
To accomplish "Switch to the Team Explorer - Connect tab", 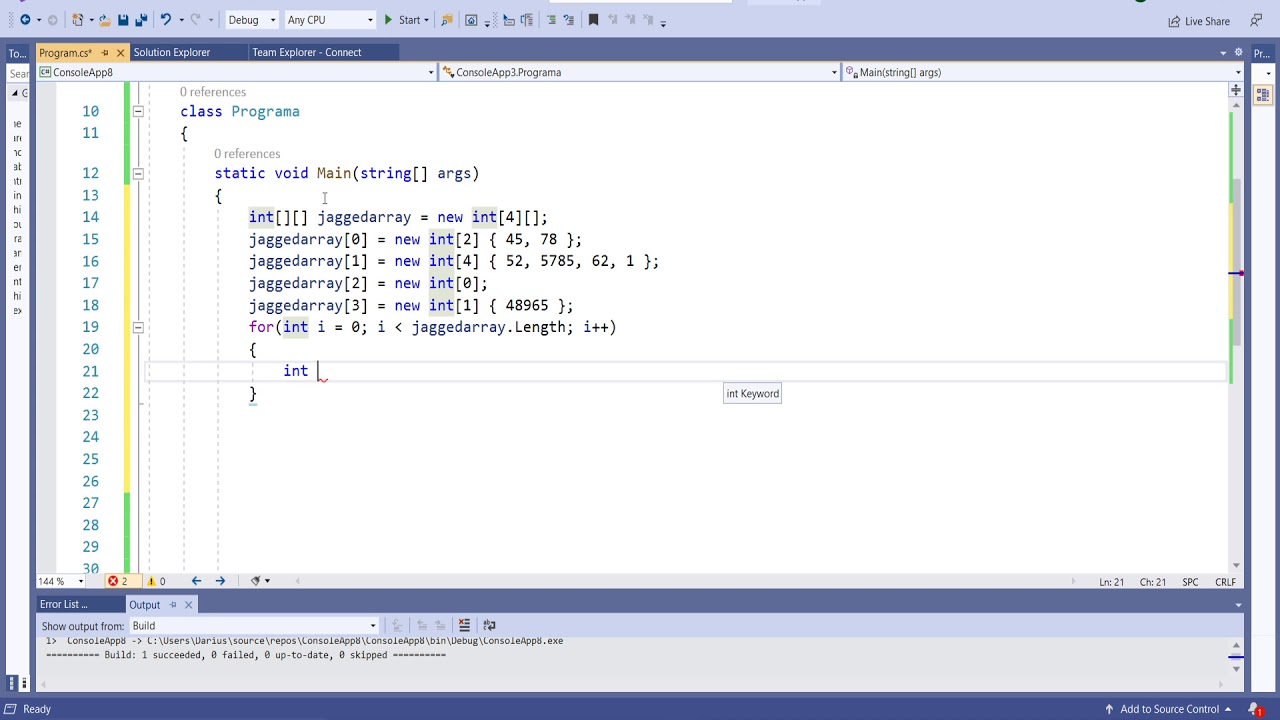I will pyautogui.click(x=307, y=52).
